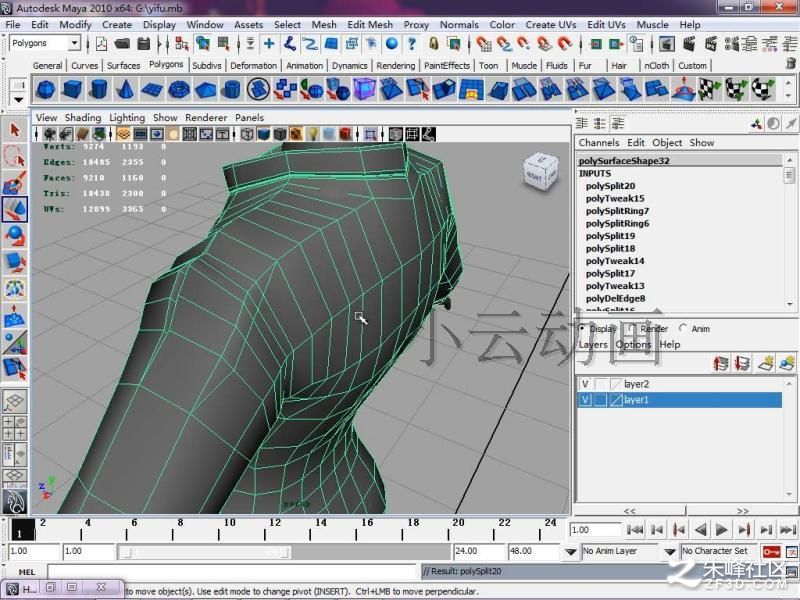The height and width of the screenshot is (600, 800).
Task: Expand the shelf menu arrow at left
Action: [x=18, y=99]
